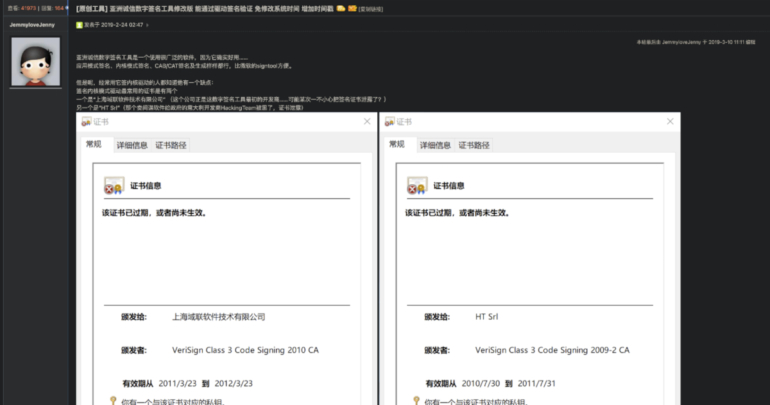The width and height of the screenshot is (770, 405).
Task: Open 证书路径 tab in the 上海域联 certificate dialog
Action: pos(171,145)
